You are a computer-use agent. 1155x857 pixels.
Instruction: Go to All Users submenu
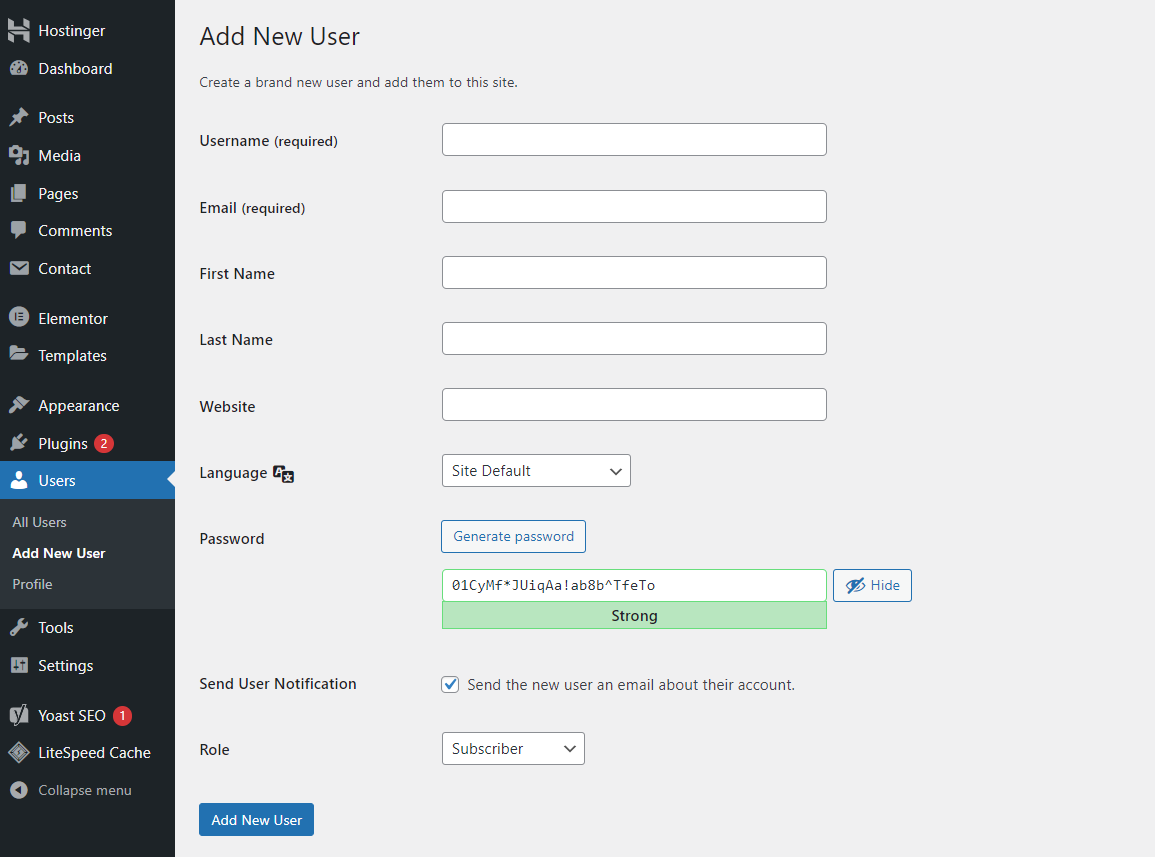point(40,522)
